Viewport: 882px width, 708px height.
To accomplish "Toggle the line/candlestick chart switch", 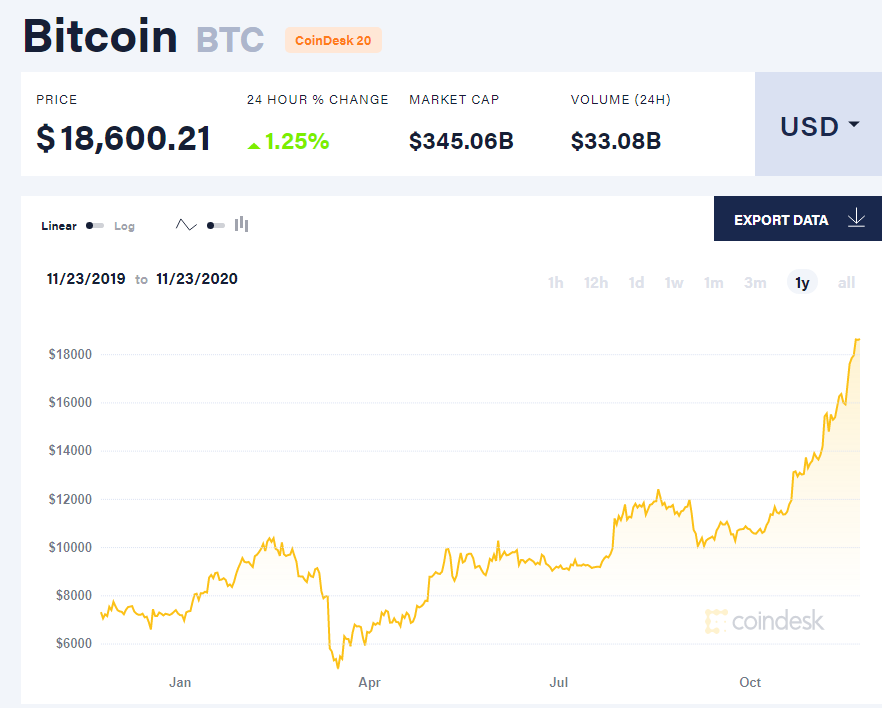I will pos(215,226).
